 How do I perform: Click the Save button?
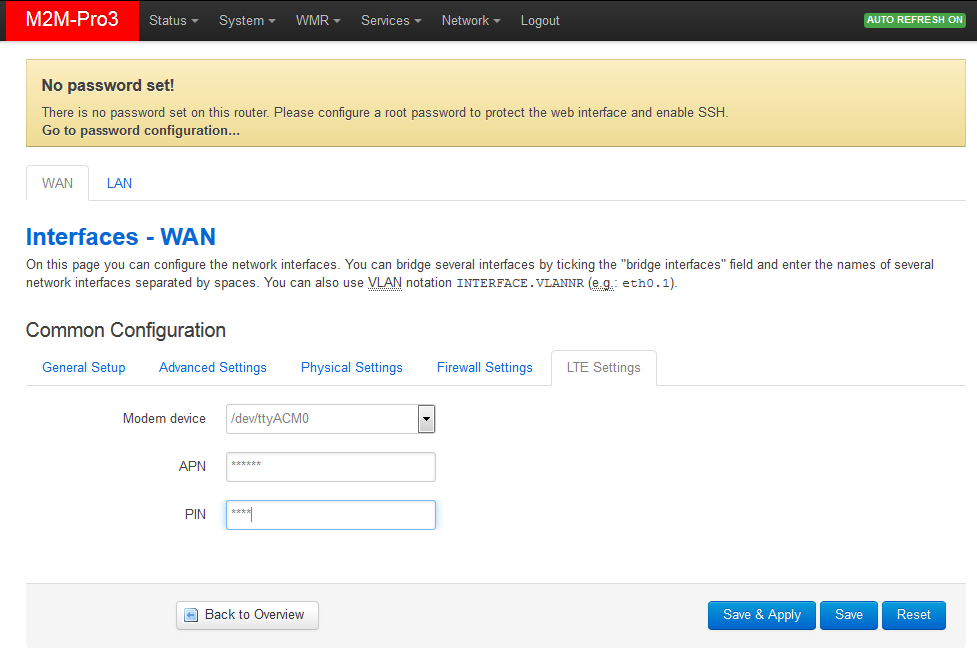click(849, 615)
